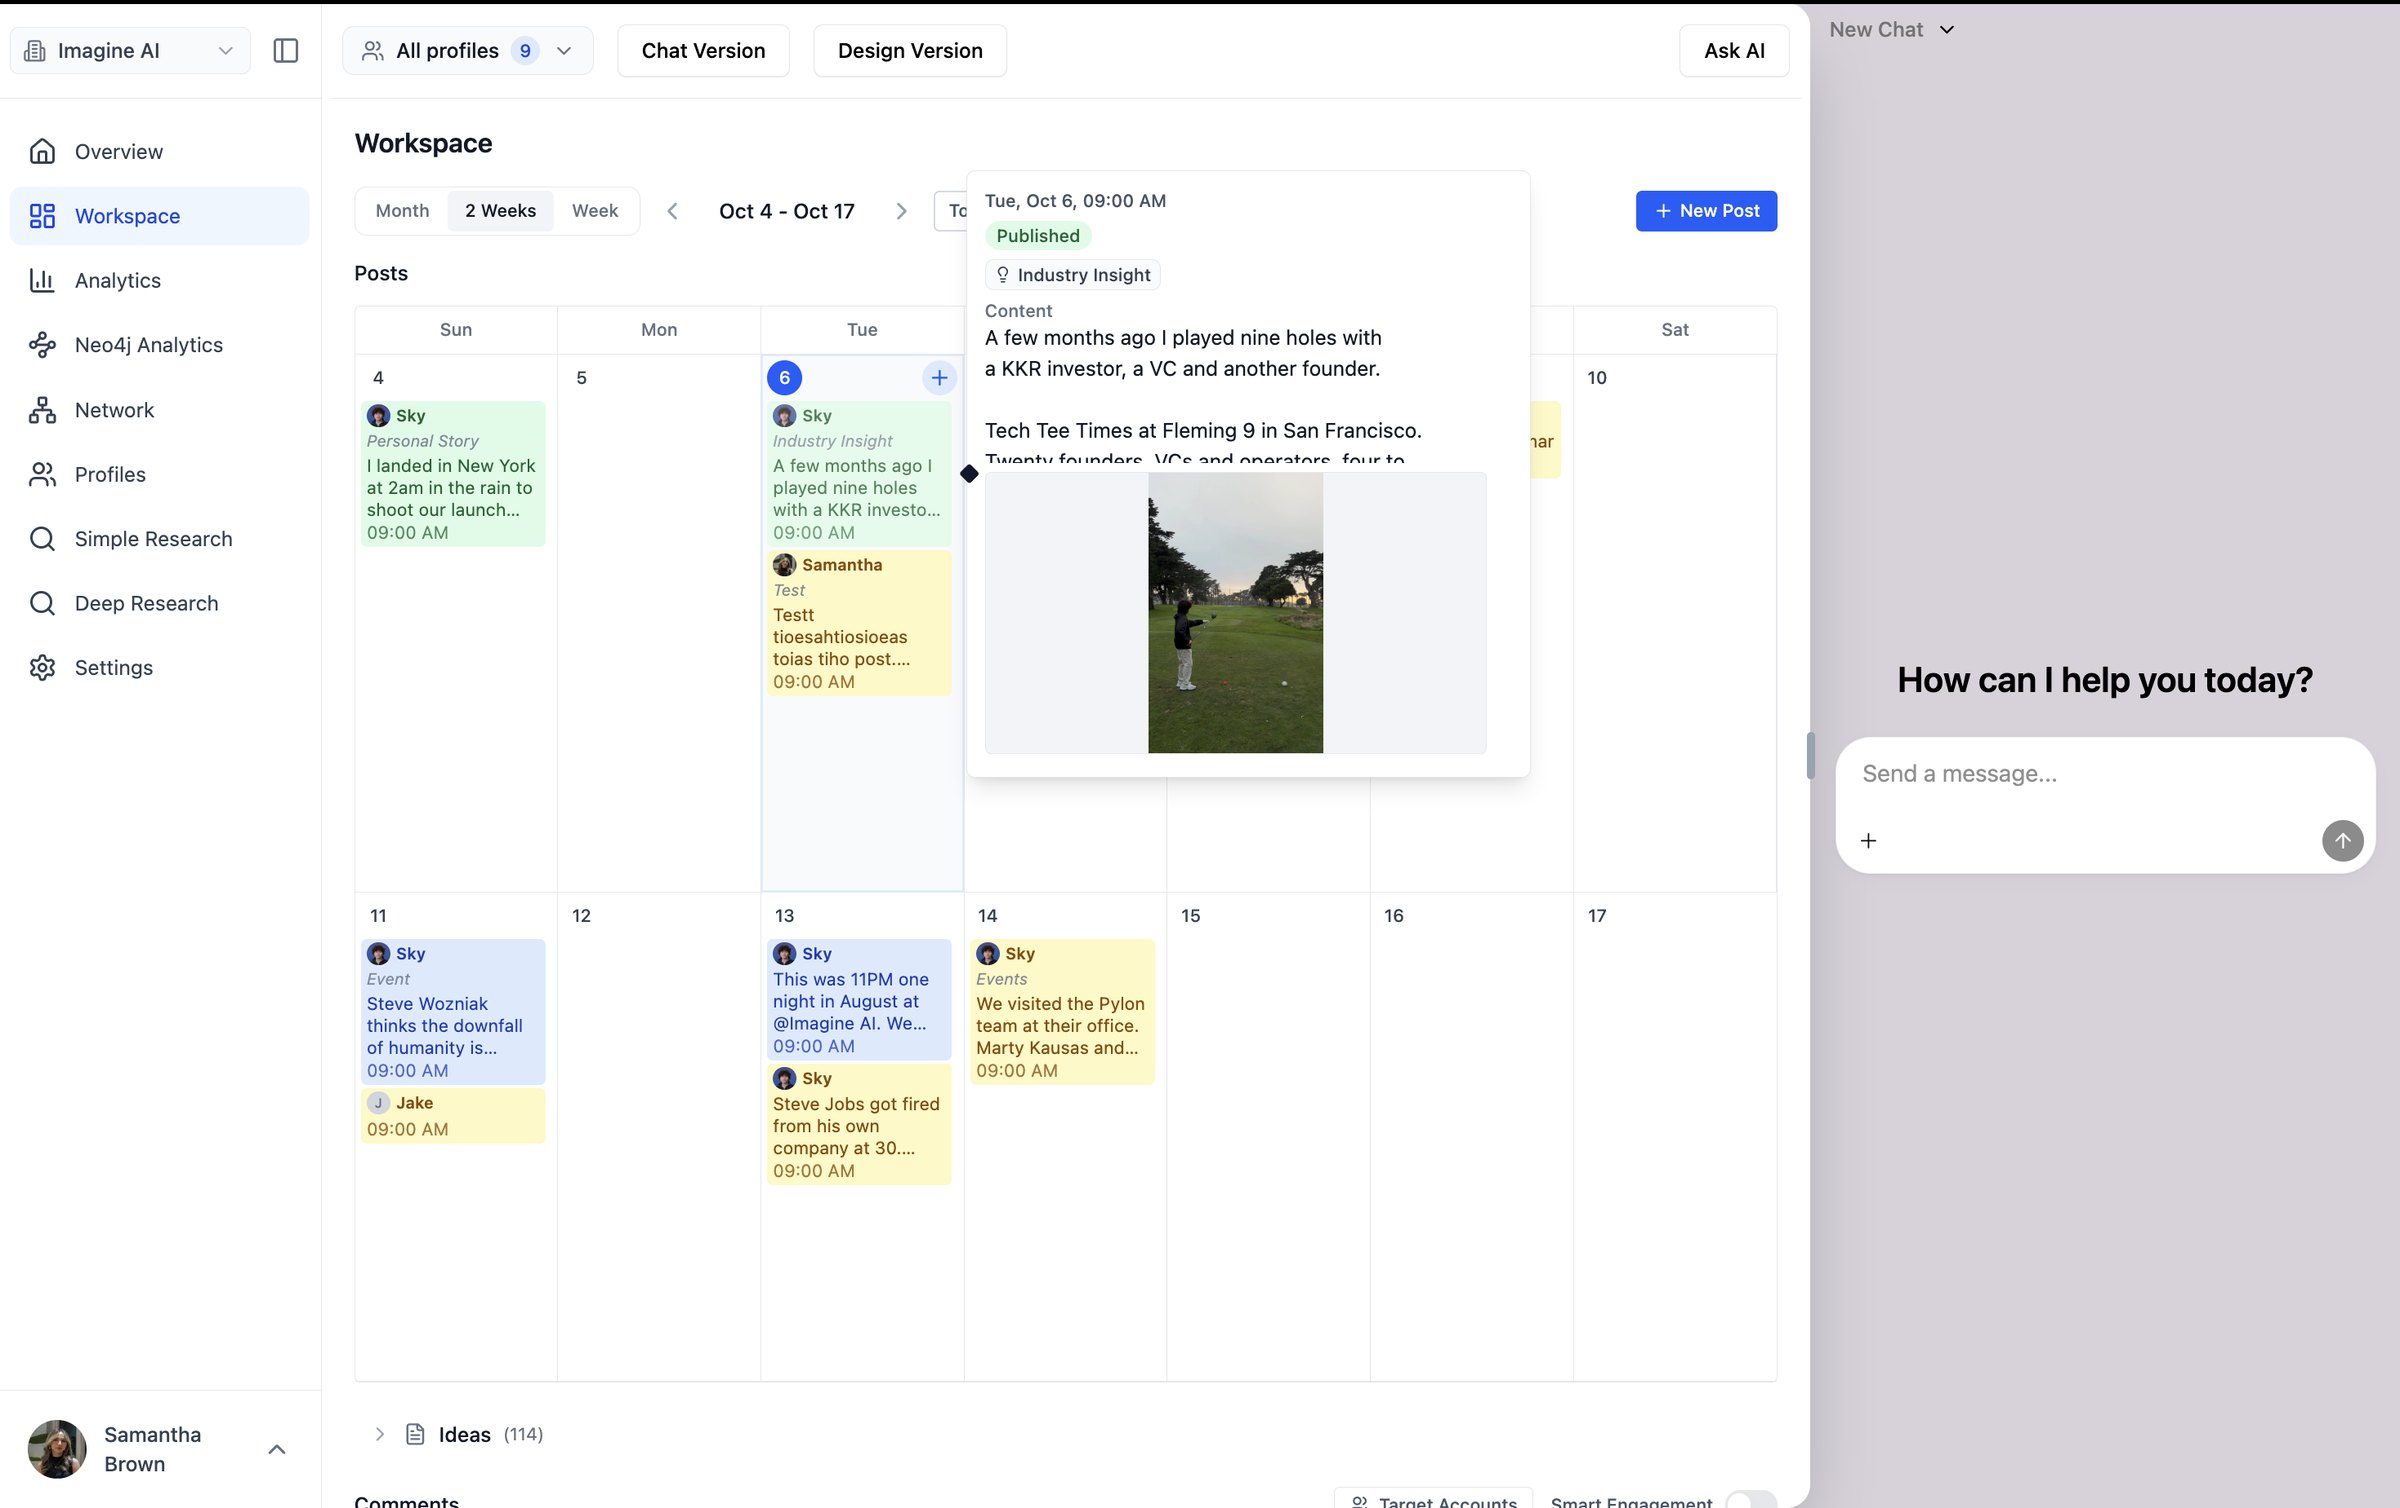Viewport: 2400px width, 1508px height.
Task: Open Sky's Steve Jobs got fired post
Action: tap(859, 1124)
